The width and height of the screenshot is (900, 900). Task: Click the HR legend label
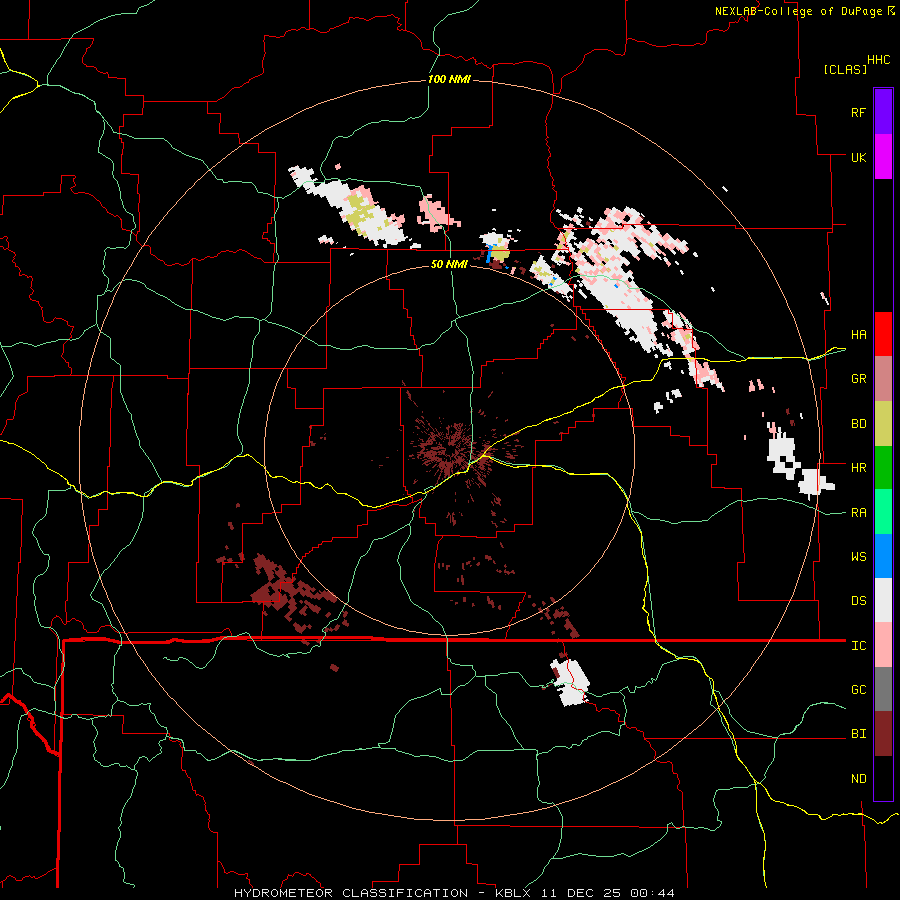click(x=859, y=468)
